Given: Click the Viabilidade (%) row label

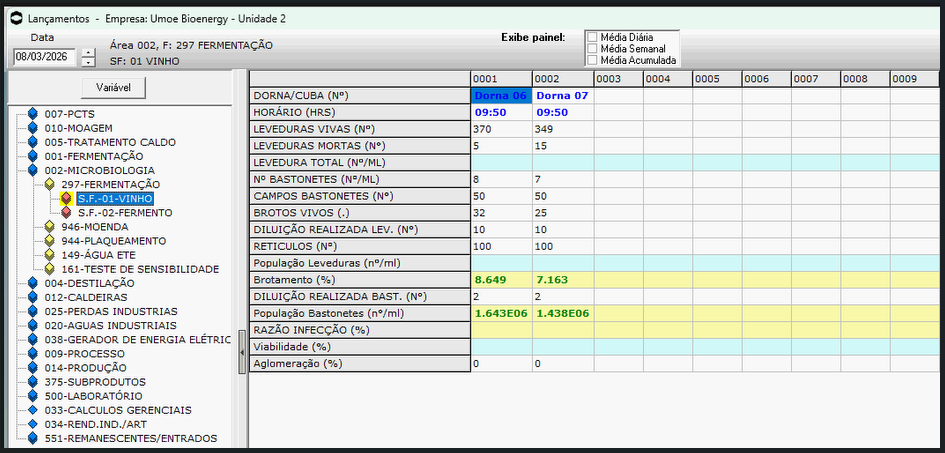Looking at the screenshot, I should click(x=360, y=347).
